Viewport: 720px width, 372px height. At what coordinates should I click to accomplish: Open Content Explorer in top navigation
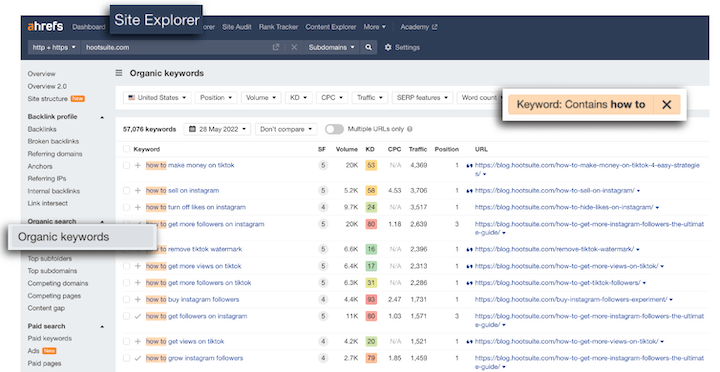click(x=331, y=27)
